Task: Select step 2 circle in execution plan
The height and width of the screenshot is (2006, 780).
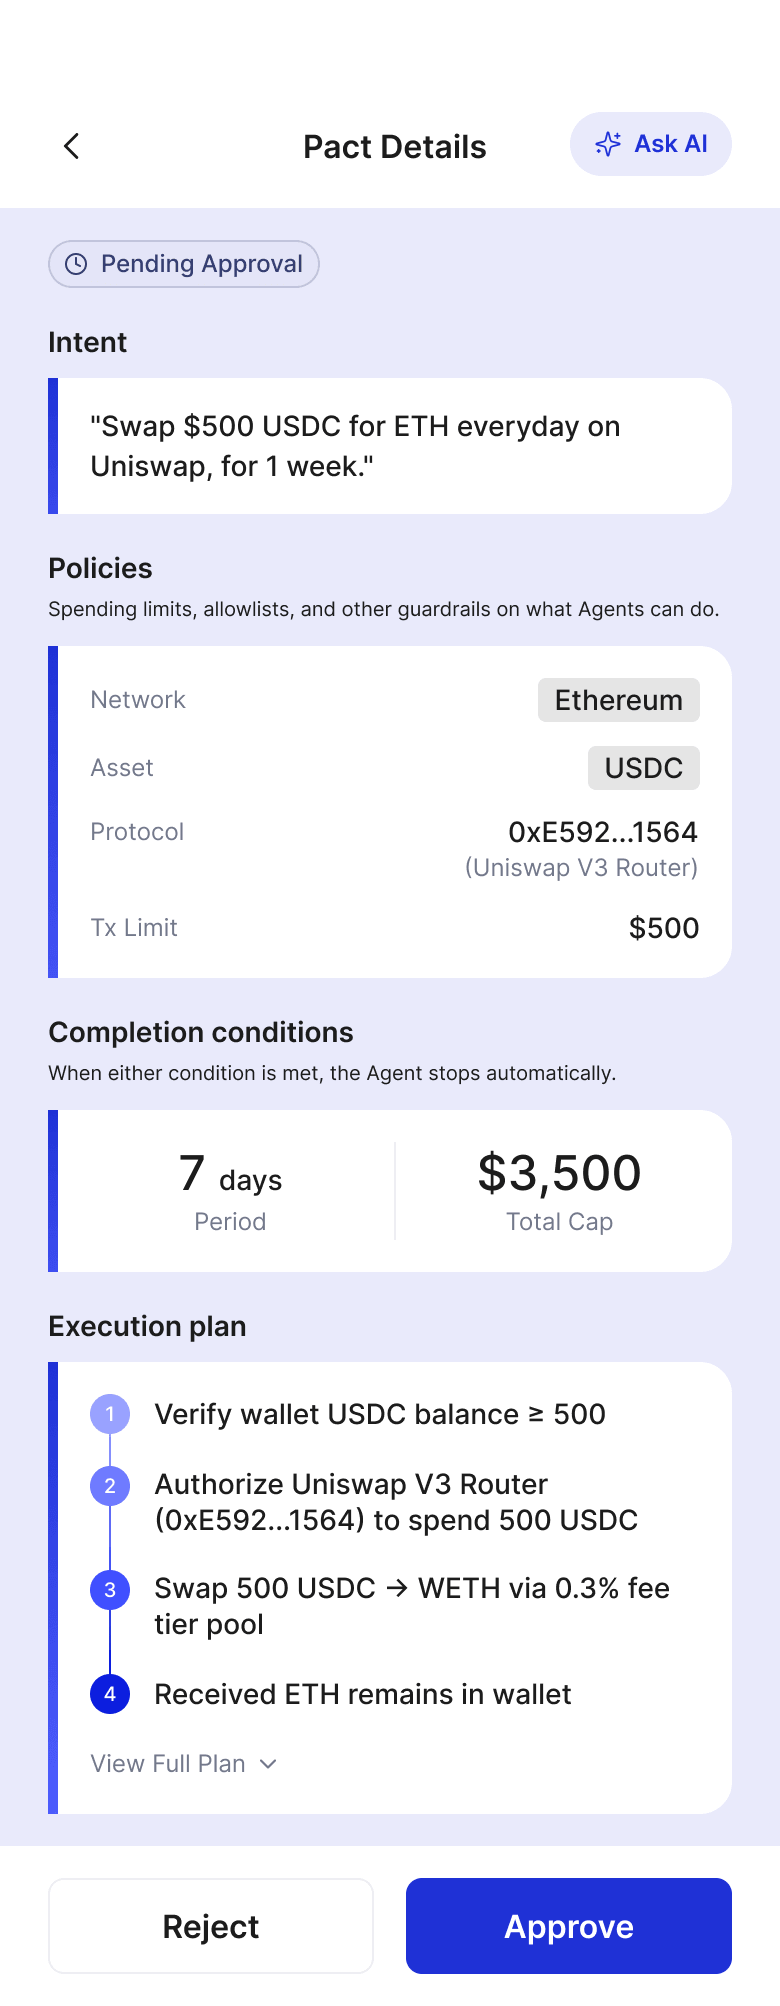Action: click(110, 1486)
